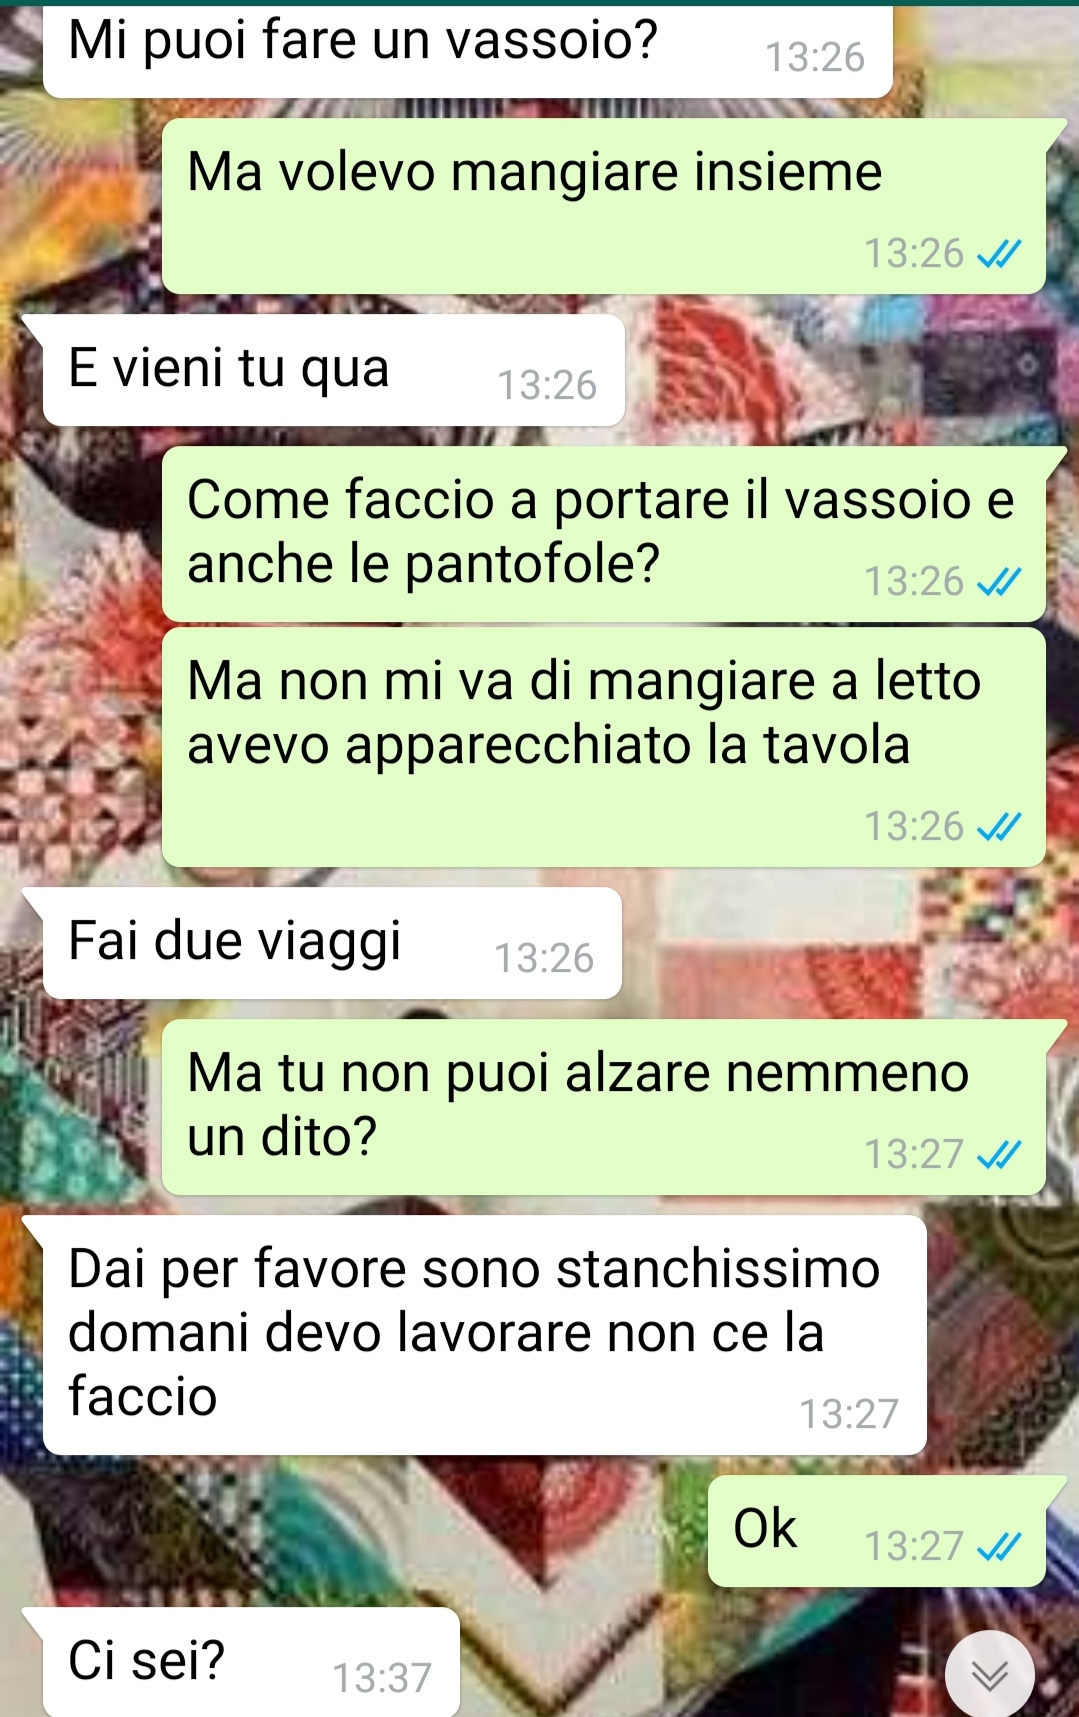This screenshot has width=1079, height=1717.
Task: Tap read receipt ticks on 'Ok' message
Action: [x=998, y=1547]
